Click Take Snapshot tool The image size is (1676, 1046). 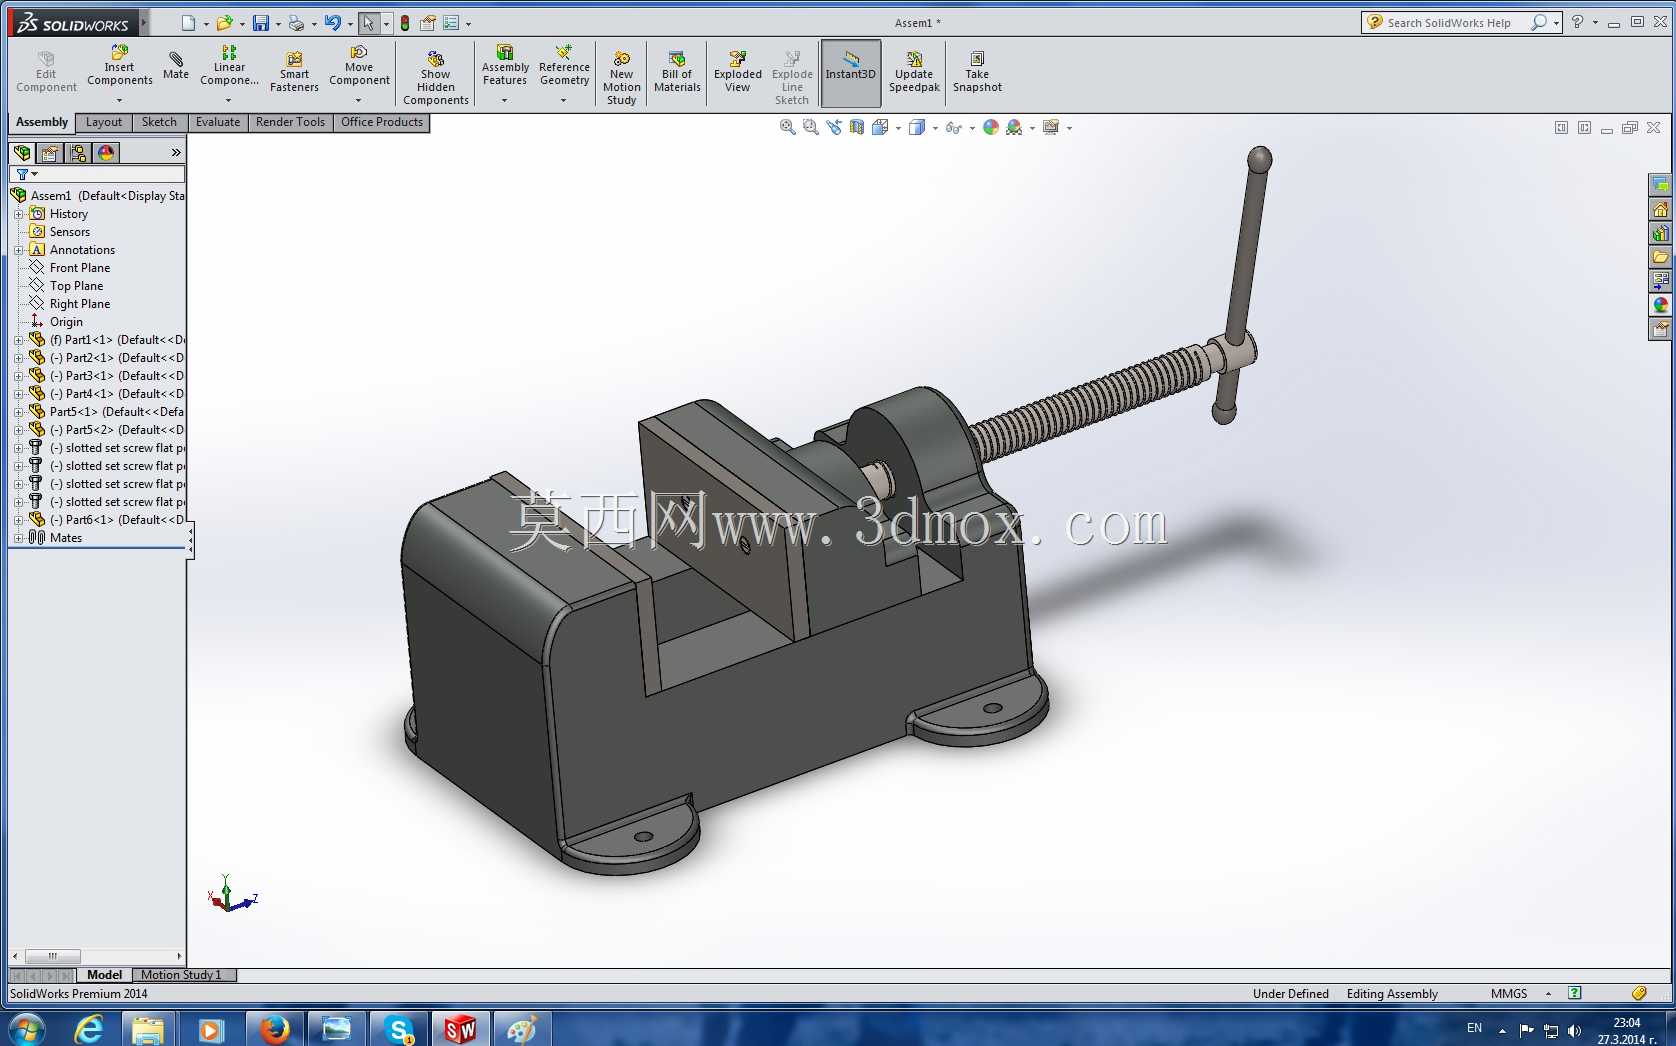pos(977,72)
